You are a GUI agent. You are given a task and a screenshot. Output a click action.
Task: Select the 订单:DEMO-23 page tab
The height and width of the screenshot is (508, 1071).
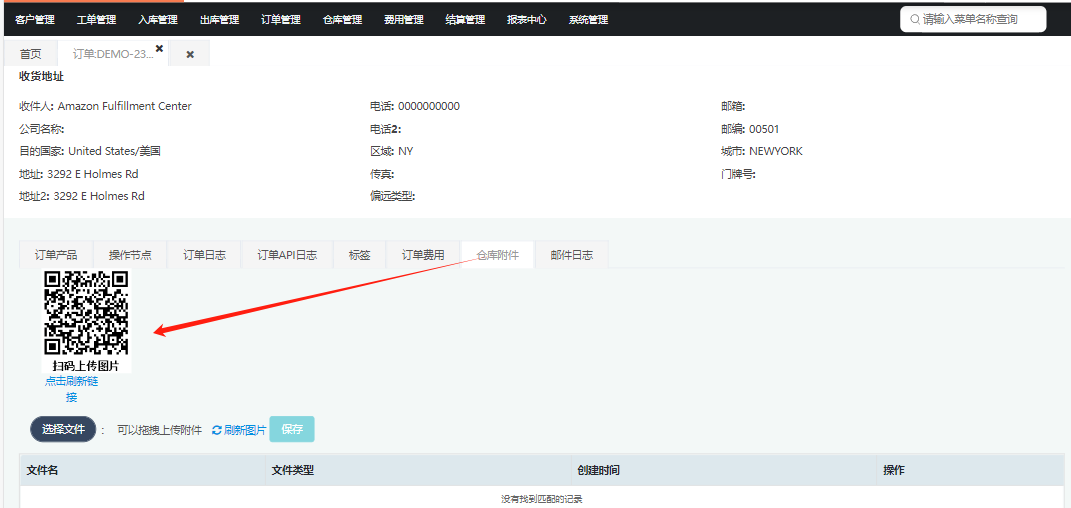click(113, 54)
